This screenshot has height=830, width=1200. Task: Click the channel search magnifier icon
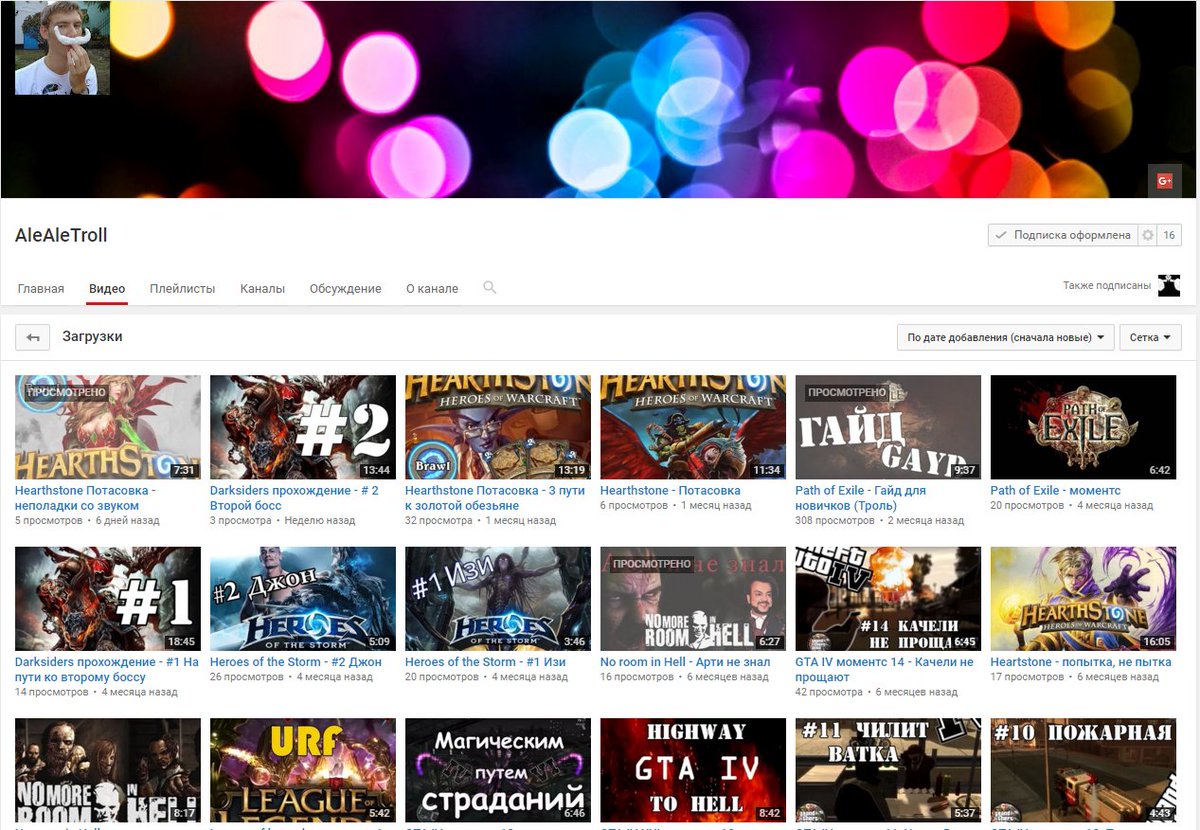pyautogui.click(x=490, y=288)
